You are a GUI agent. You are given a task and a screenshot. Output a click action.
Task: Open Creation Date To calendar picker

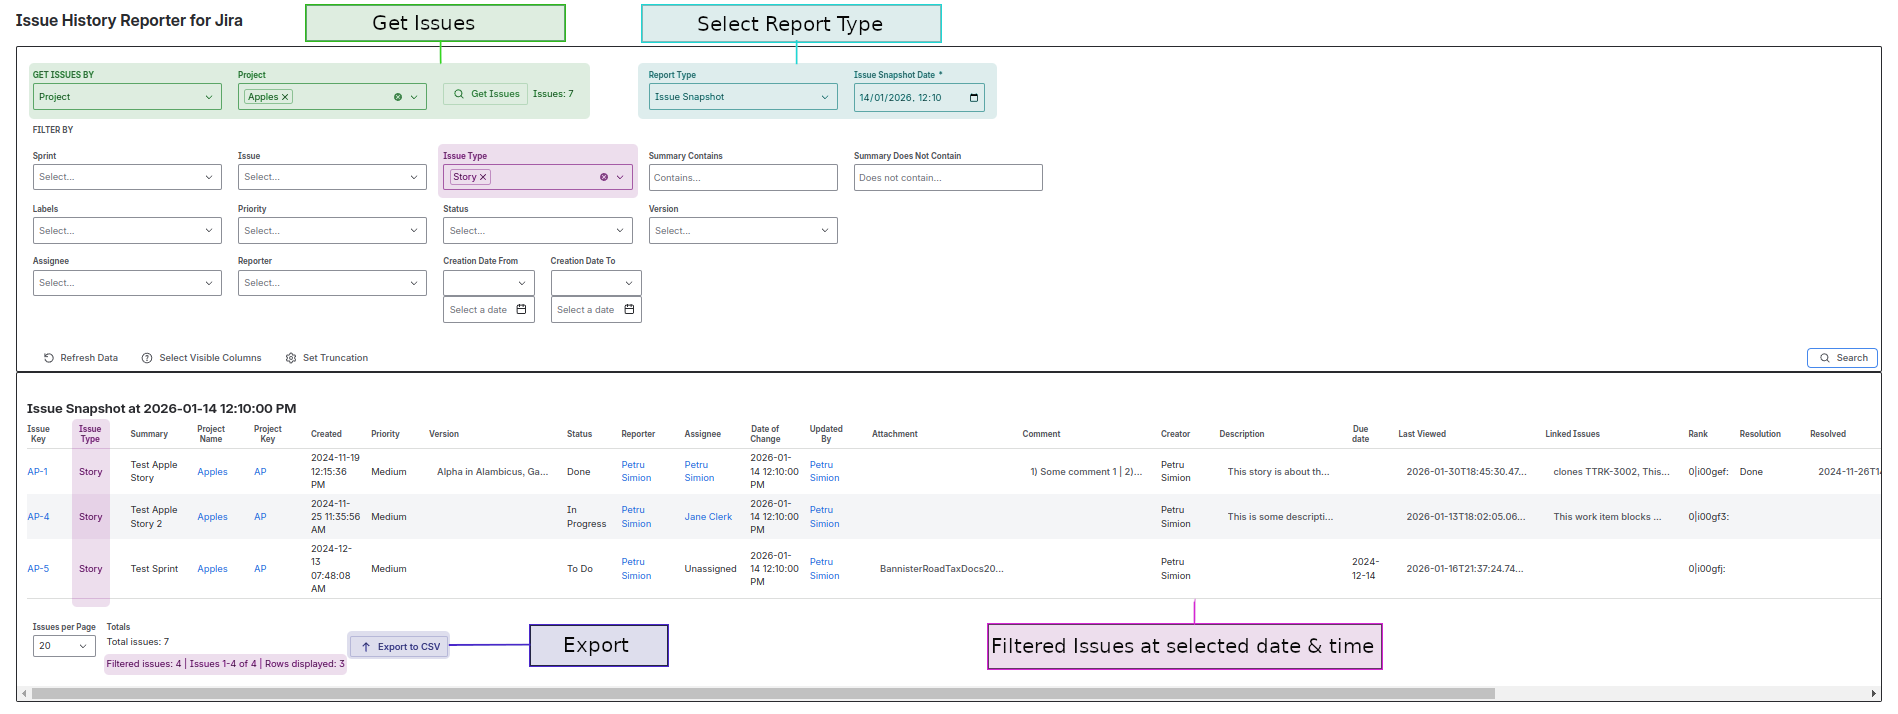click(629, 310)
